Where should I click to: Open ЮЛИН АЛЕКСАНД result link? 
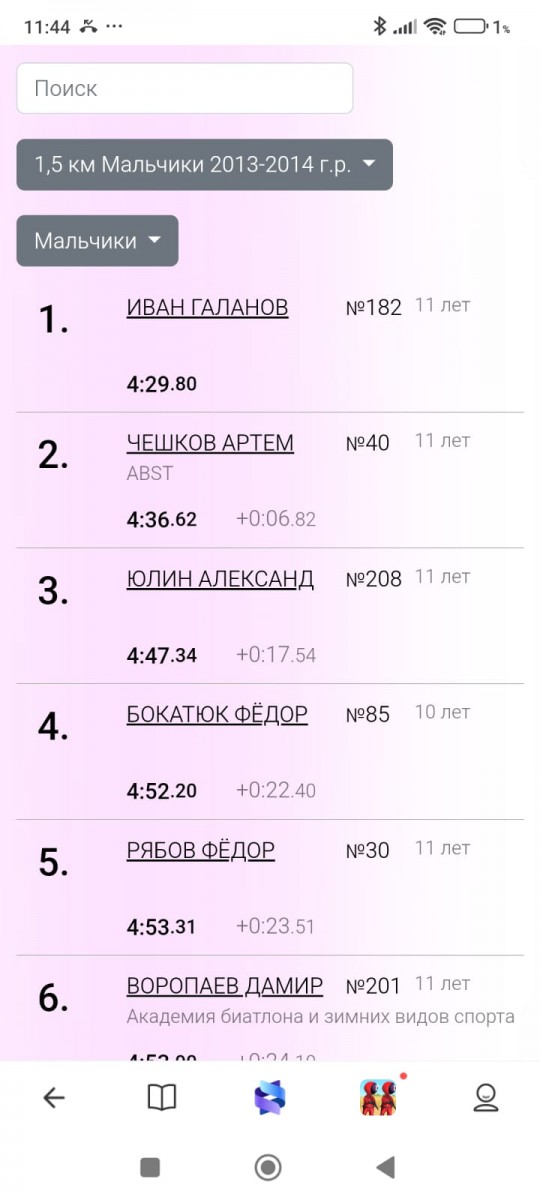coord(220,579)
